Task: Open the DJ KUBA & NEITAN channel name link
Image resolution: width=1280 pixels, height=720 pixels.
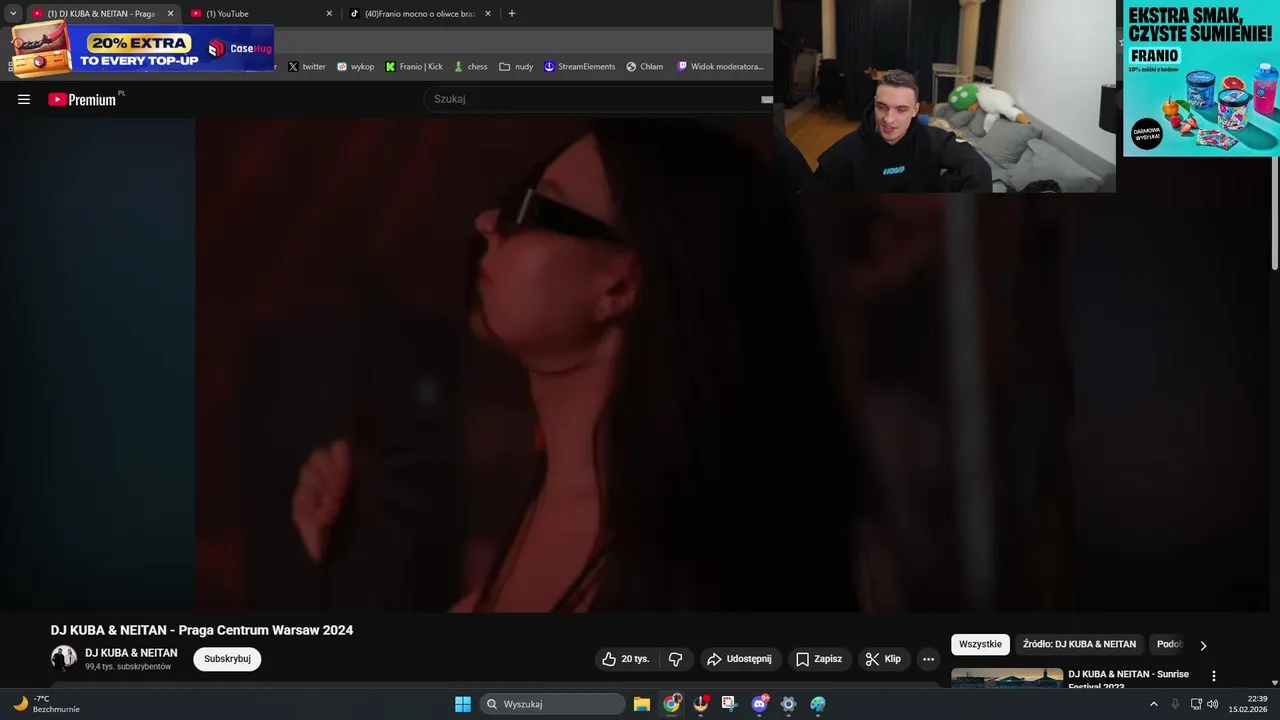Action: pos(131,653)
